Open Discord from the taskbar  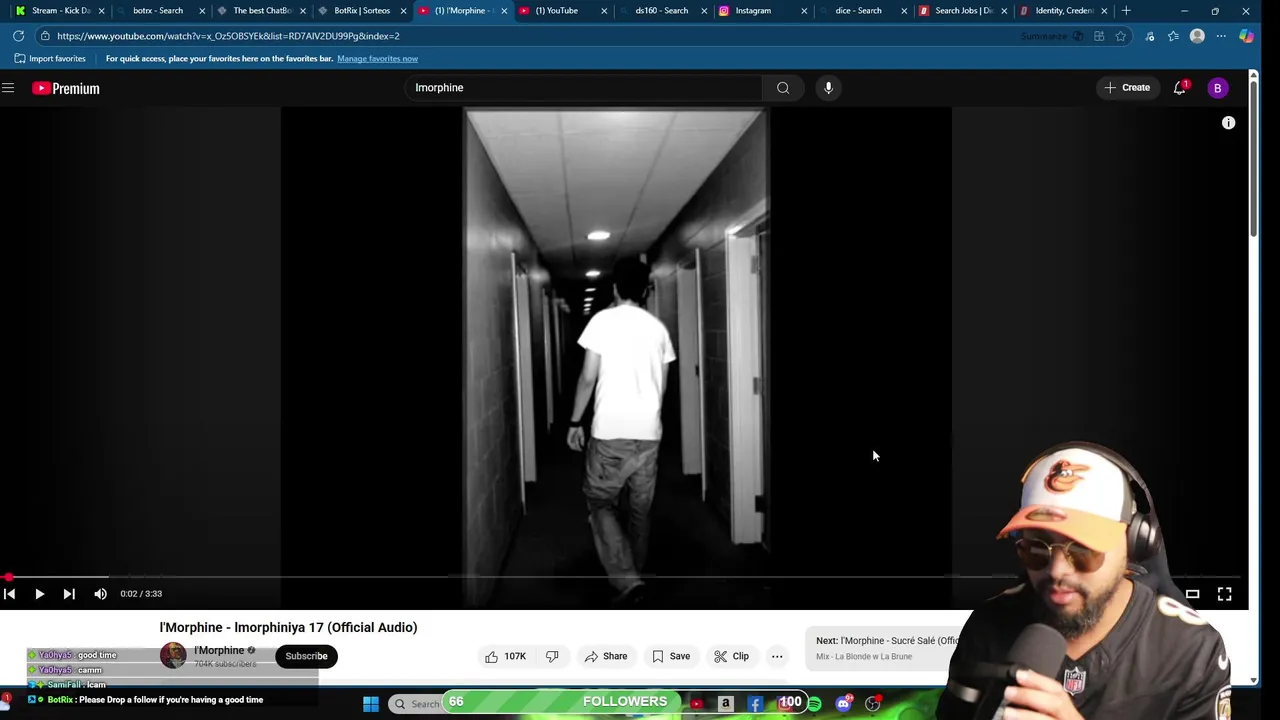pos(843,704)
